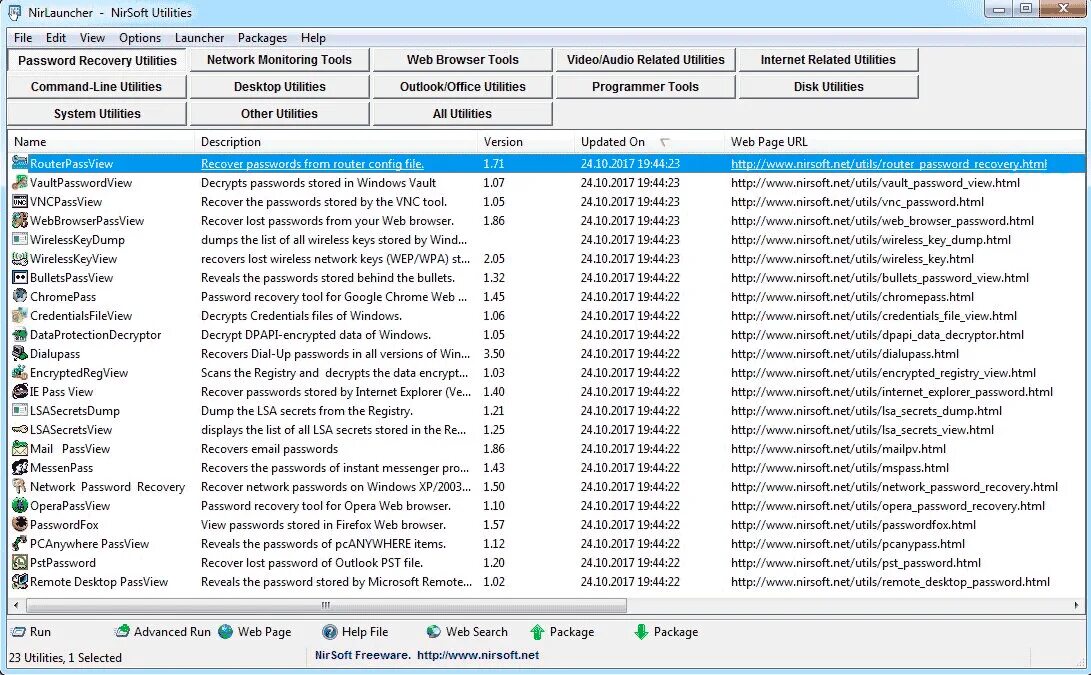Click the horizontal scrollbar thumb
The width and height of the screenshot is (1091, 675).
[x=326, y=605]
